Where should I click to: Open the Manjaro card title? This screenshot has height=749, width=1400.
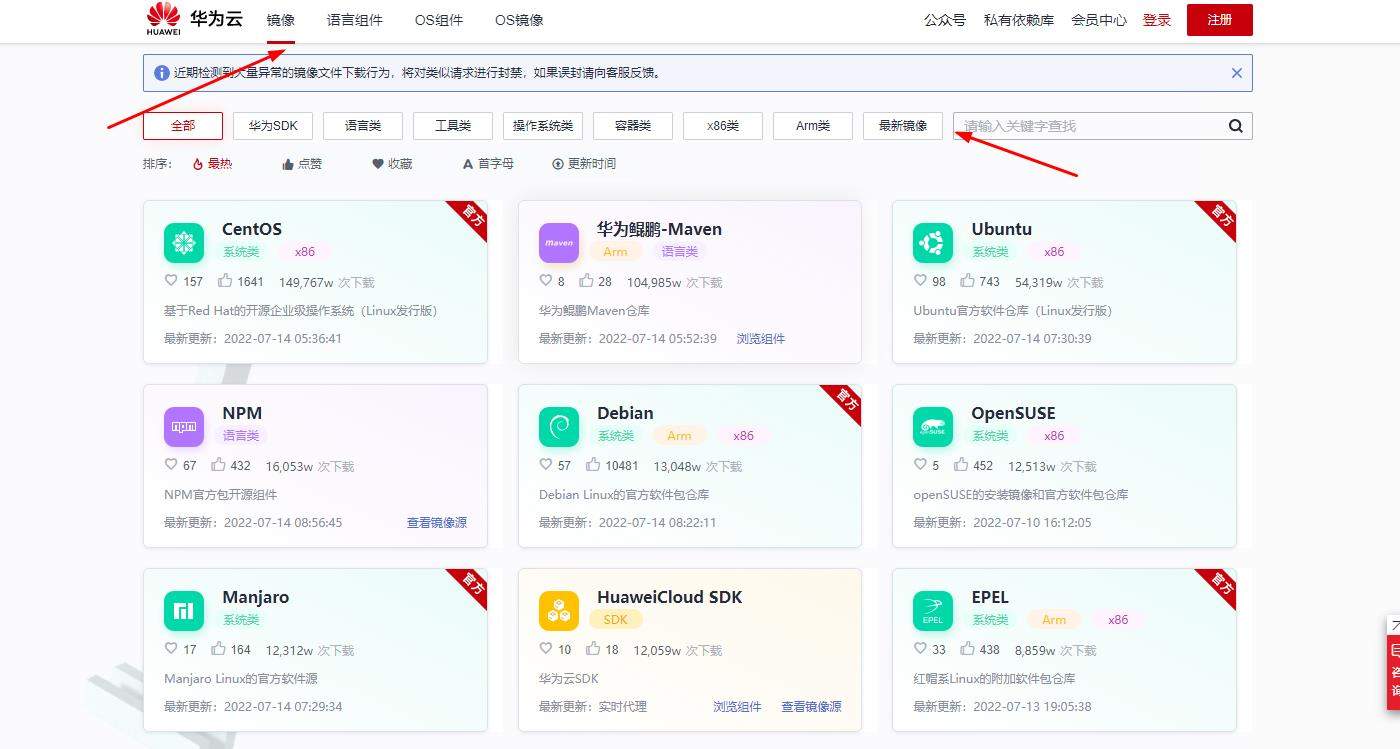[x=256, y=597]
